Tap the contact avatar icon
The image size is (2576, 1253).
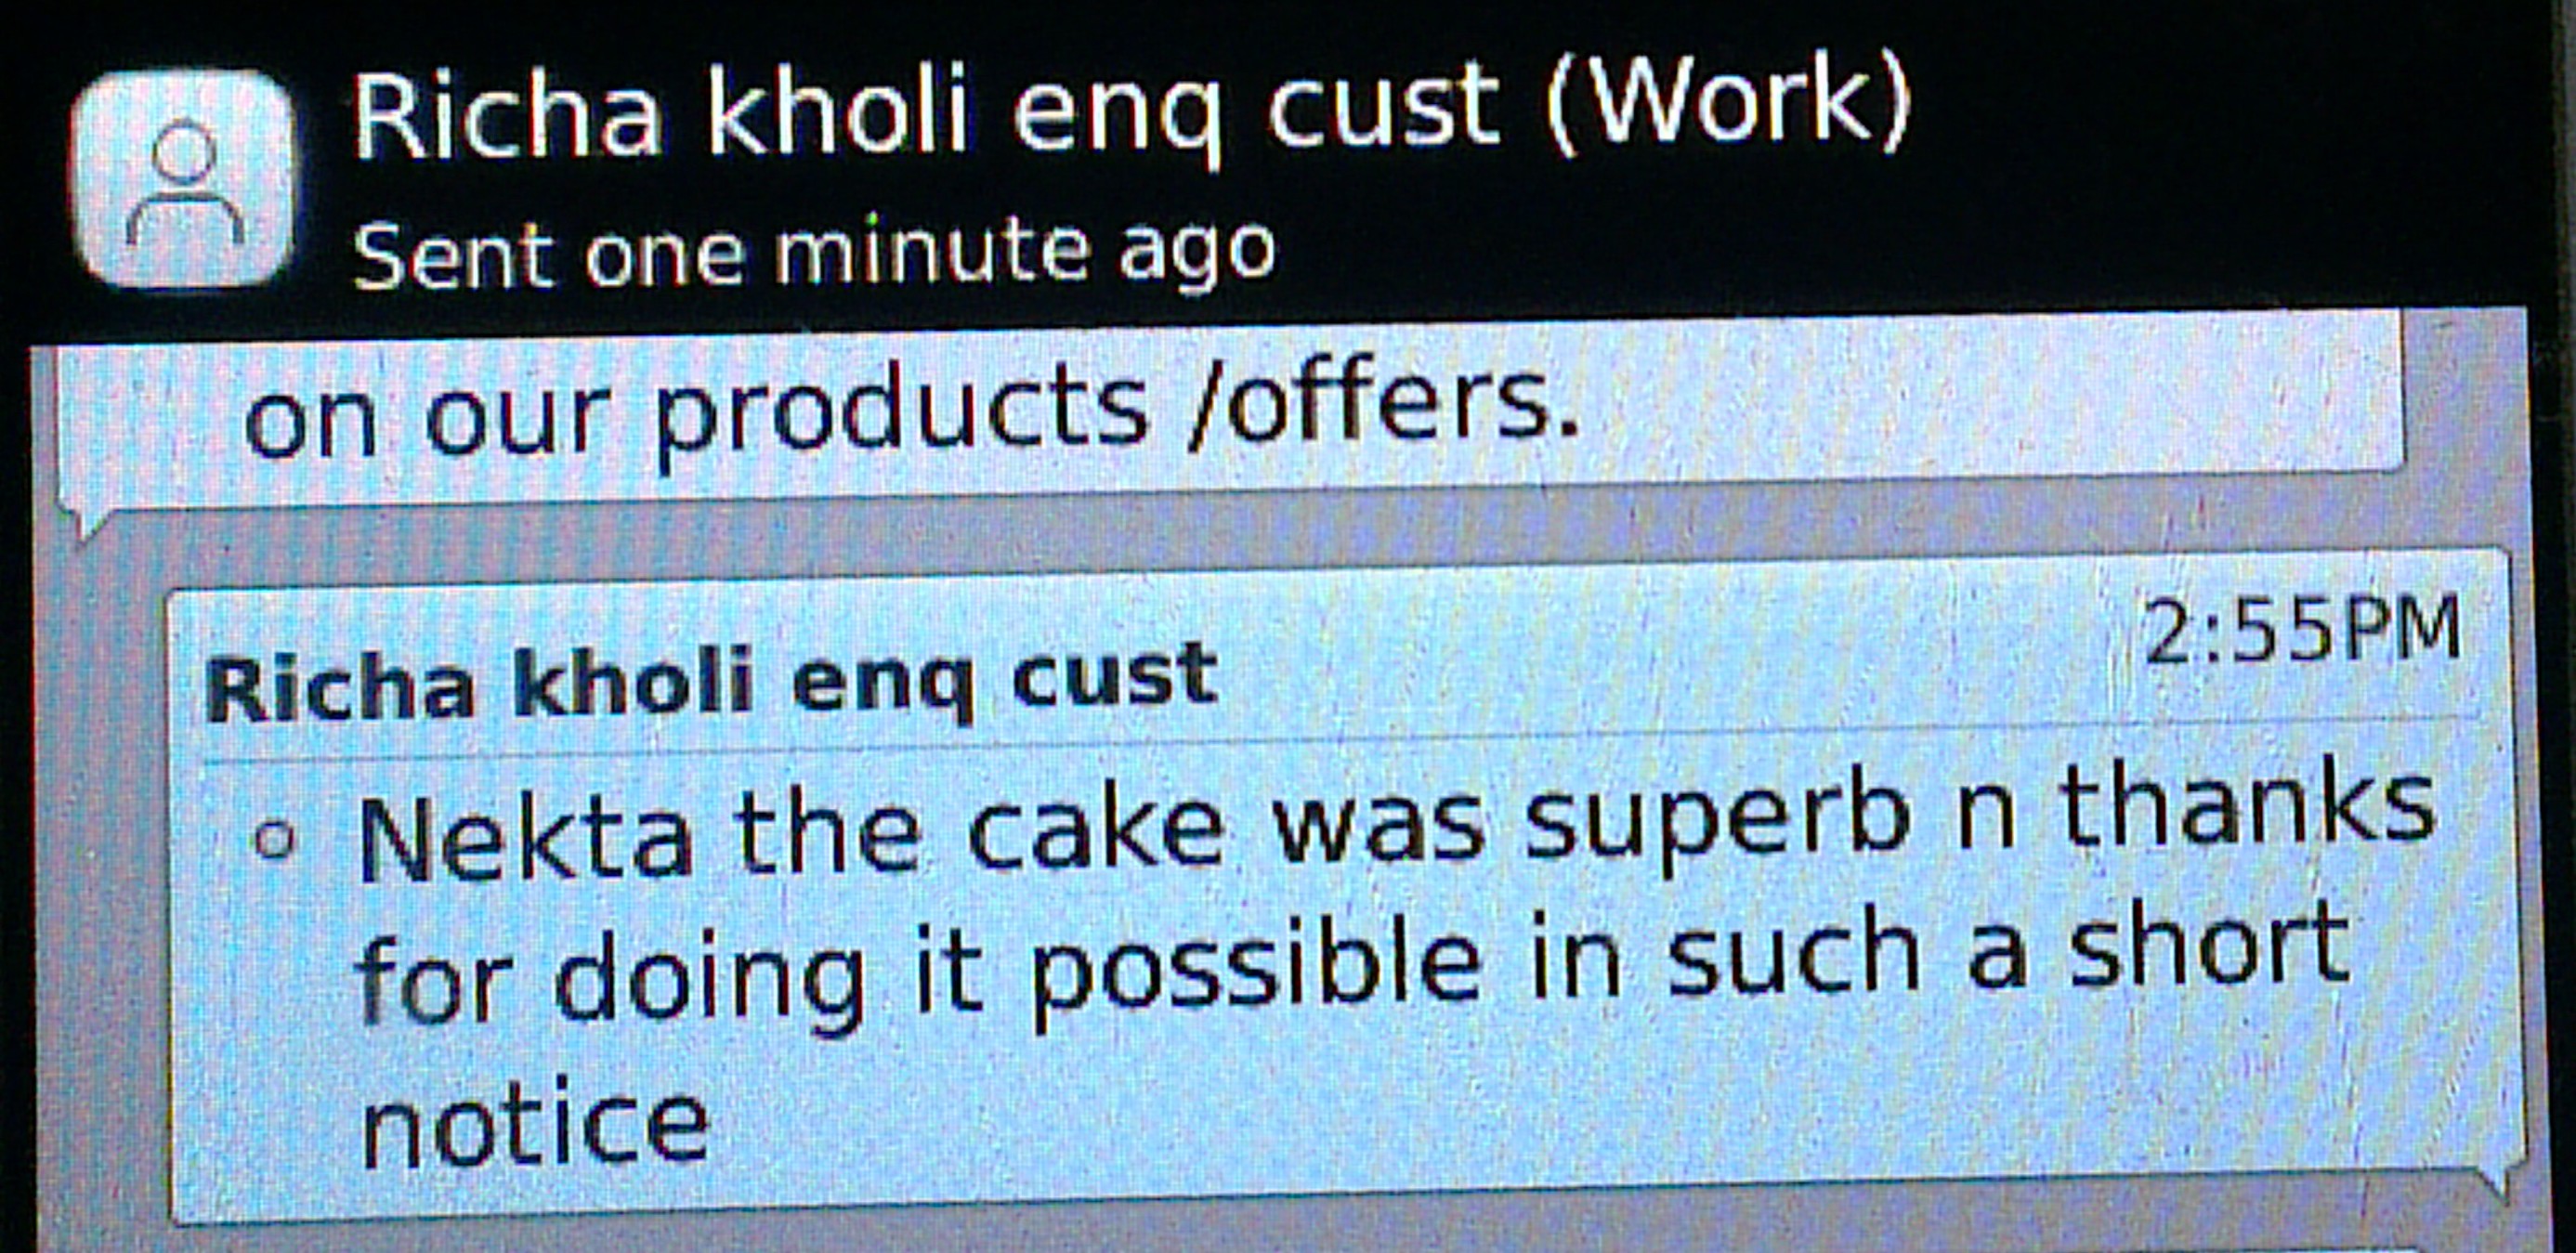pos(183,178)
